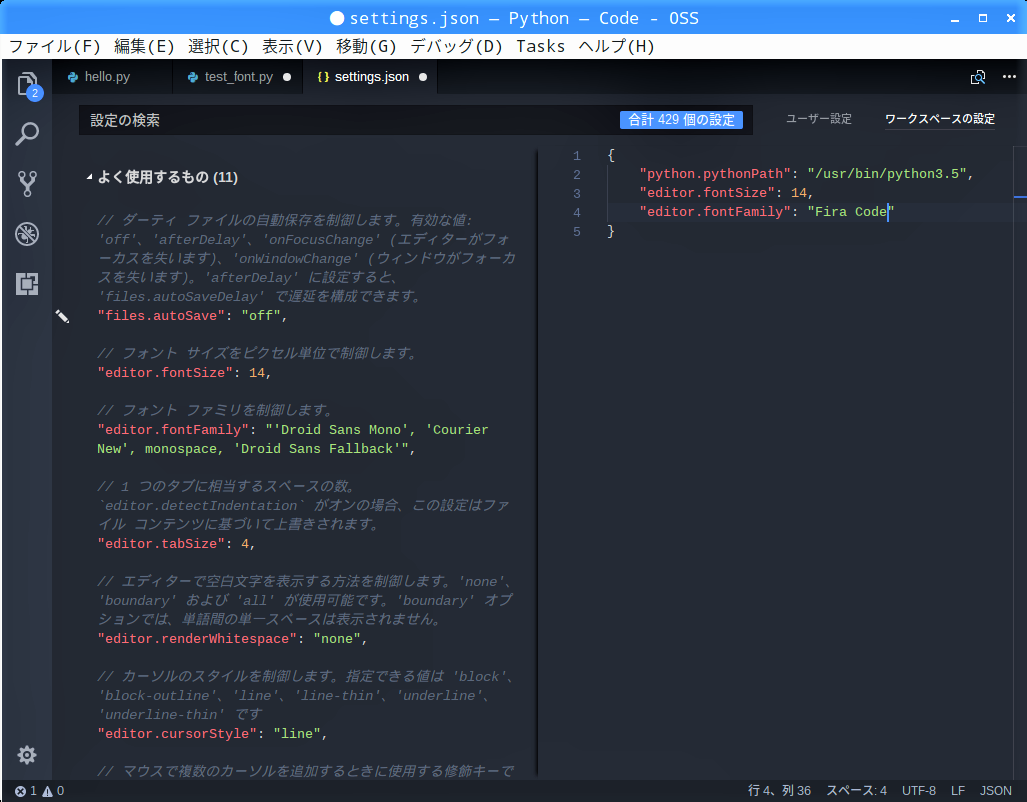This screenshot has height=802, width=1027.
Task: Switch to the test_font.py tab
Action: point(238,77)
